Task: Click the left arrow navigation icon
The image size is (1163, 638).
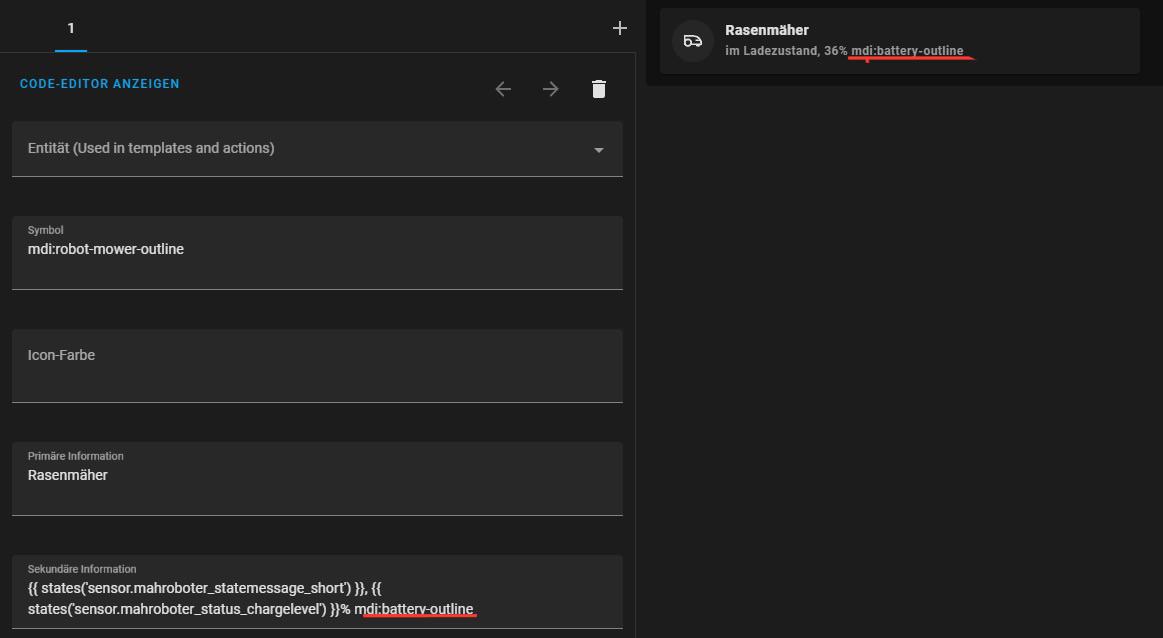Action: [x=503, y=88]
